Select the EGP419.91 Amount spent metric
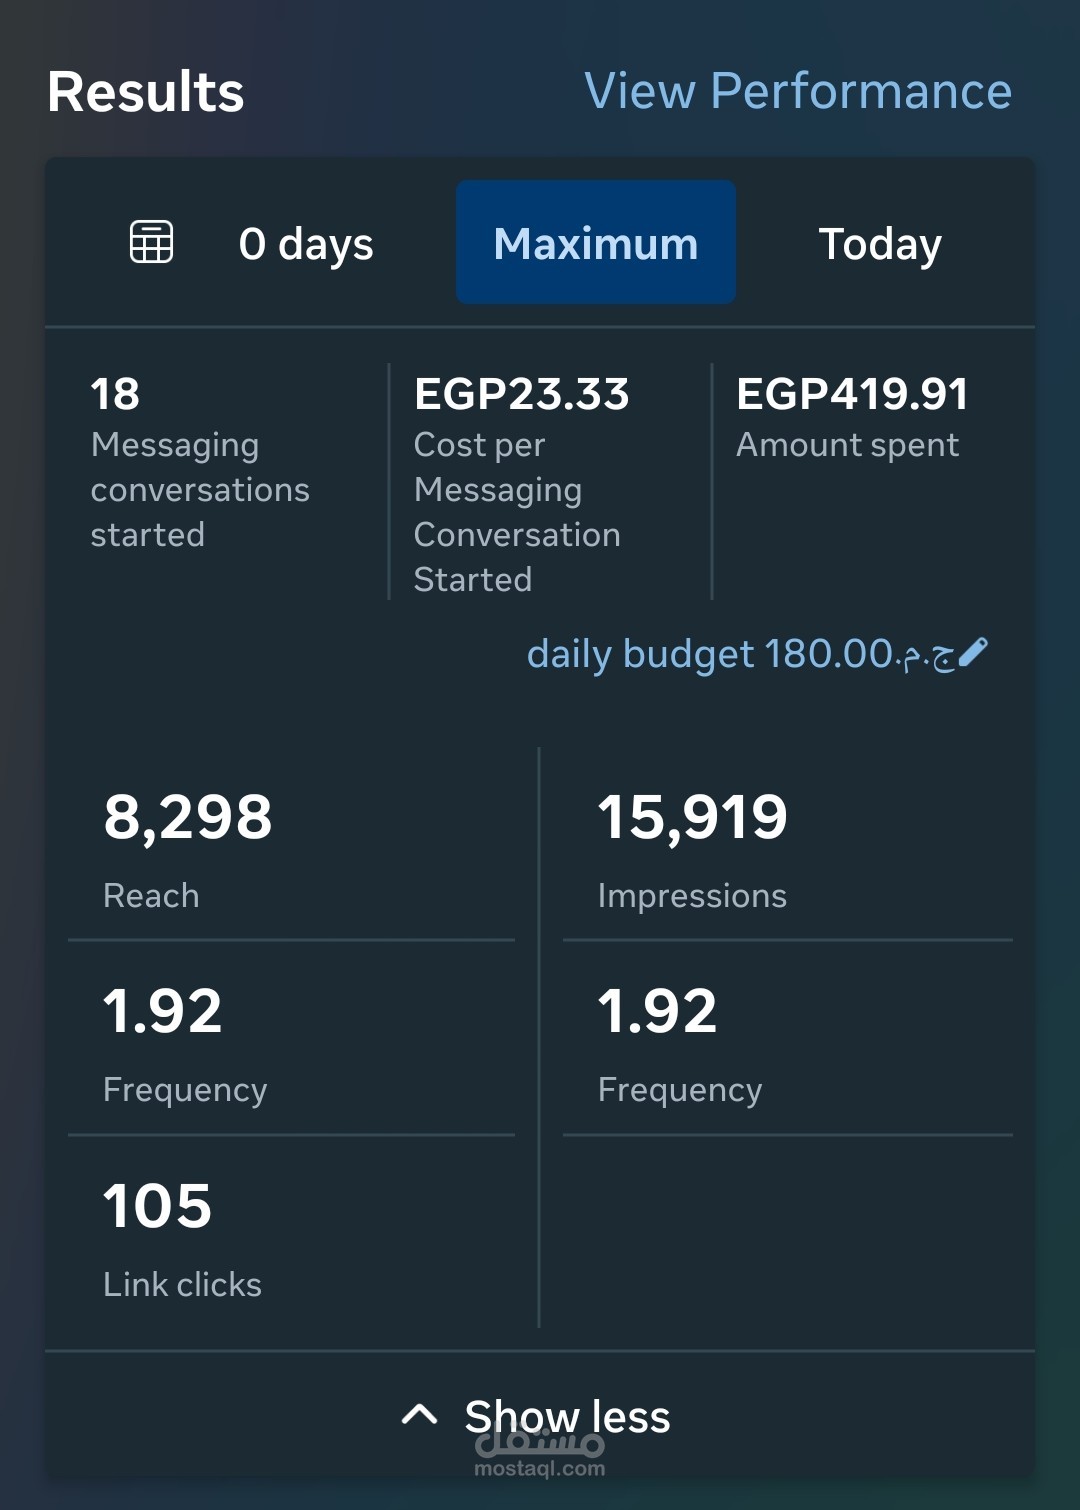Image resolution: width=1080 pixels, height=1510 pixels. (852, 417)
